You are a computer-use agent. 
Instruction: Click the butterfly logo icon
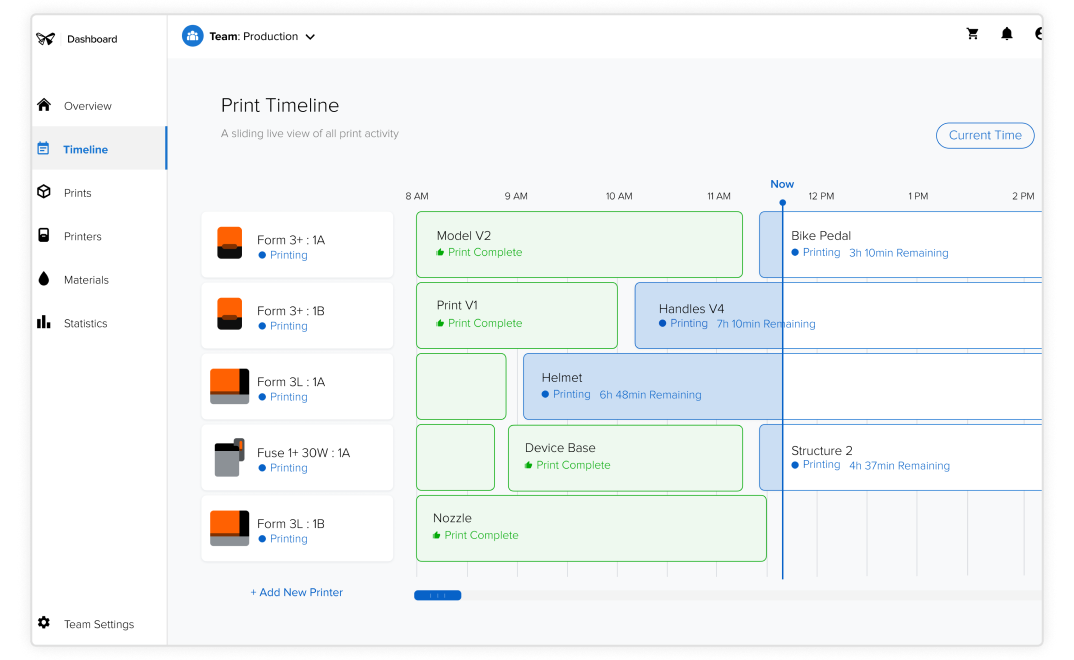(46, 39)
